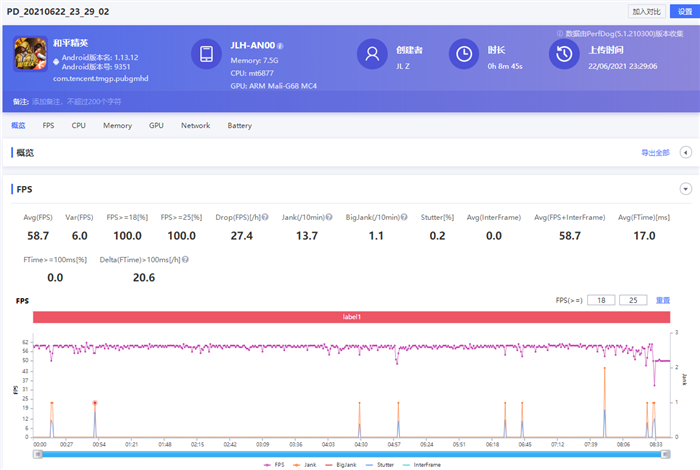The height and width of the screenshot is (470, 700).
Task: Click the creator user profile icon
Action: coord(372,54)
